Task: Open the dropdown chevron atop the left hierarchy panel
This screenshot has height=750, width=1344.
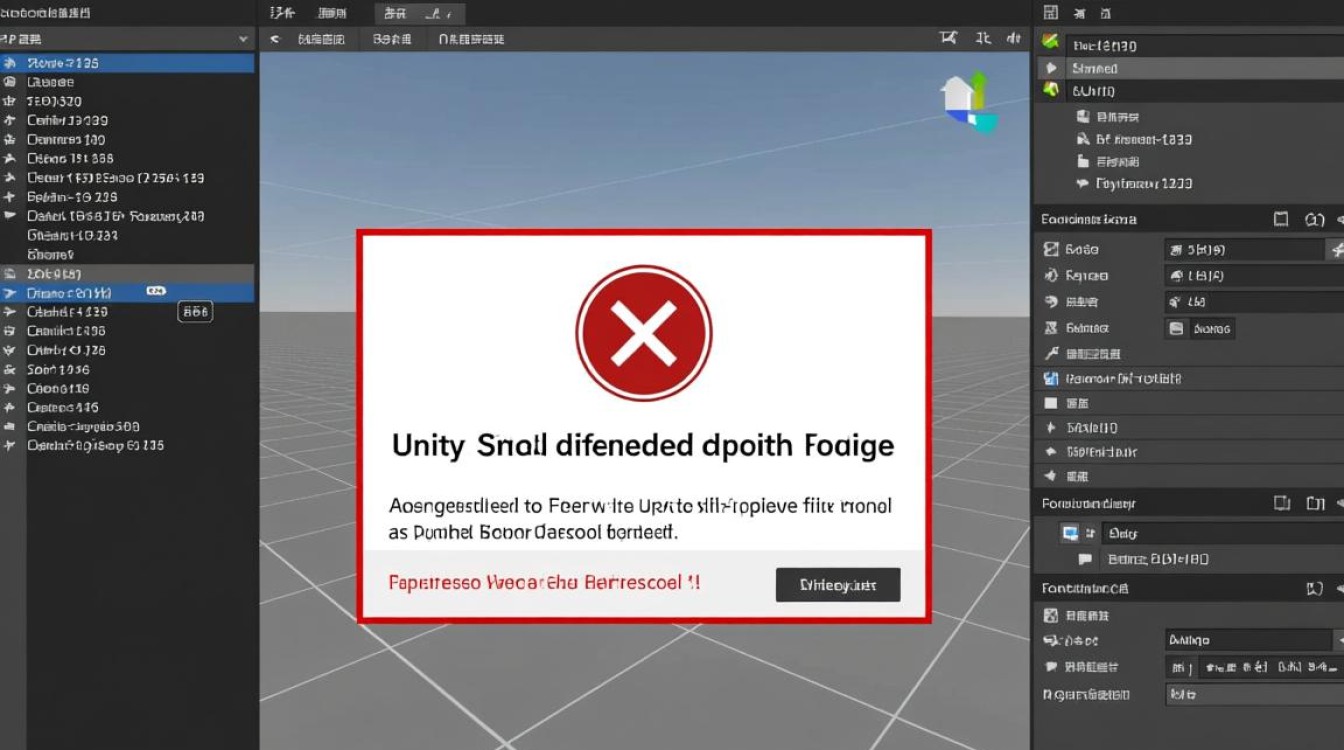Action: click(x=244, y=39)
